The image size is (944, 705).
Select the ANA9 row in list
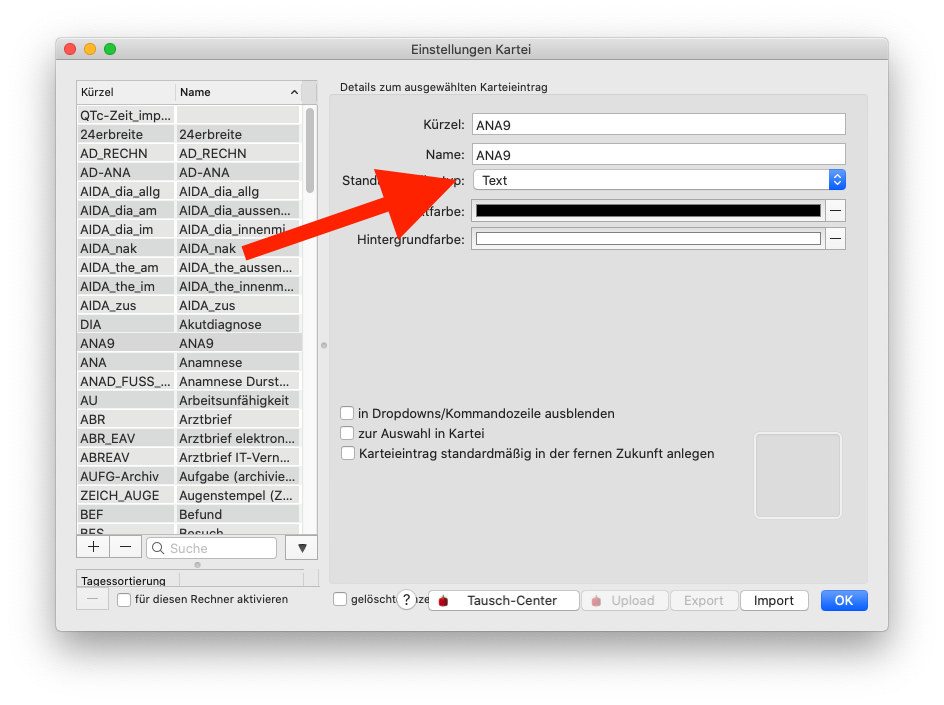(188, 343)
